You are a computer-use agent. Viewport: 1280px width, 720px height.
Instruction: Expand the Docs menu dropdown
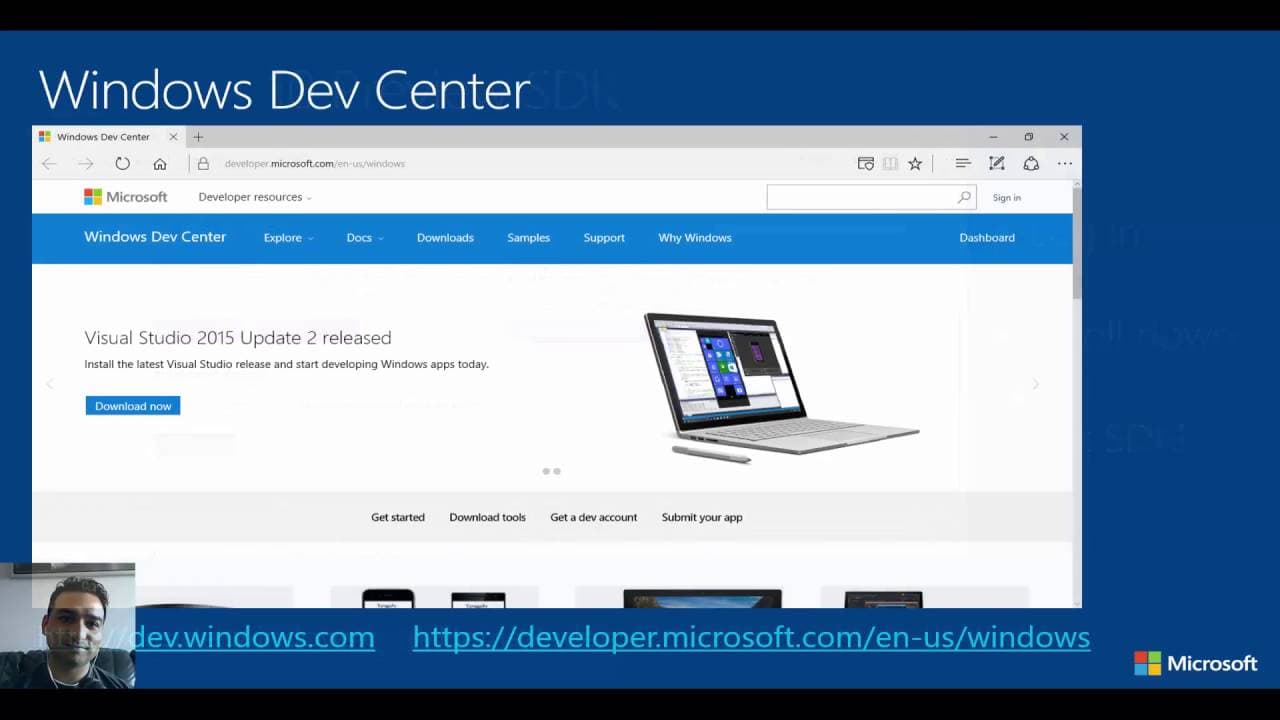point(364,238)
